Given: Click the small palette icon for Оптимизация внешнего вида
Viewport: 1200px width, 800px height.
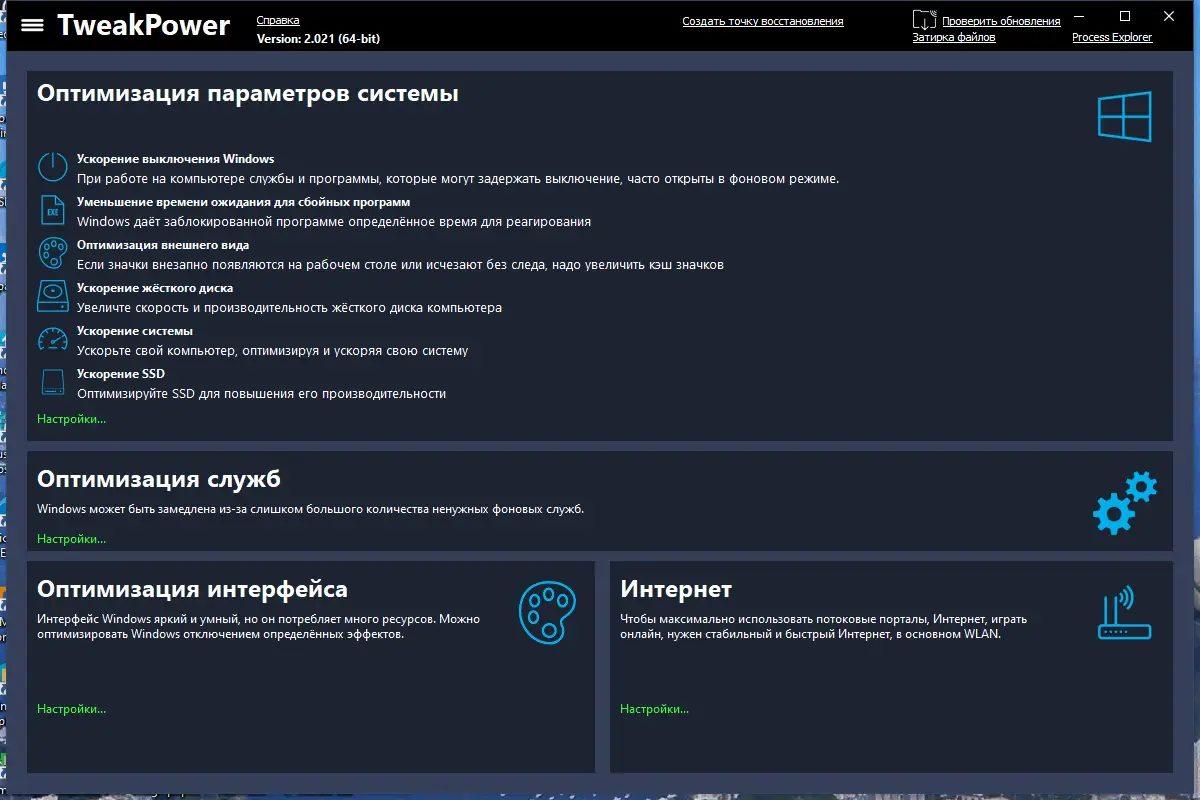Looking at the screenshot, I should click(x=52, y=253).
